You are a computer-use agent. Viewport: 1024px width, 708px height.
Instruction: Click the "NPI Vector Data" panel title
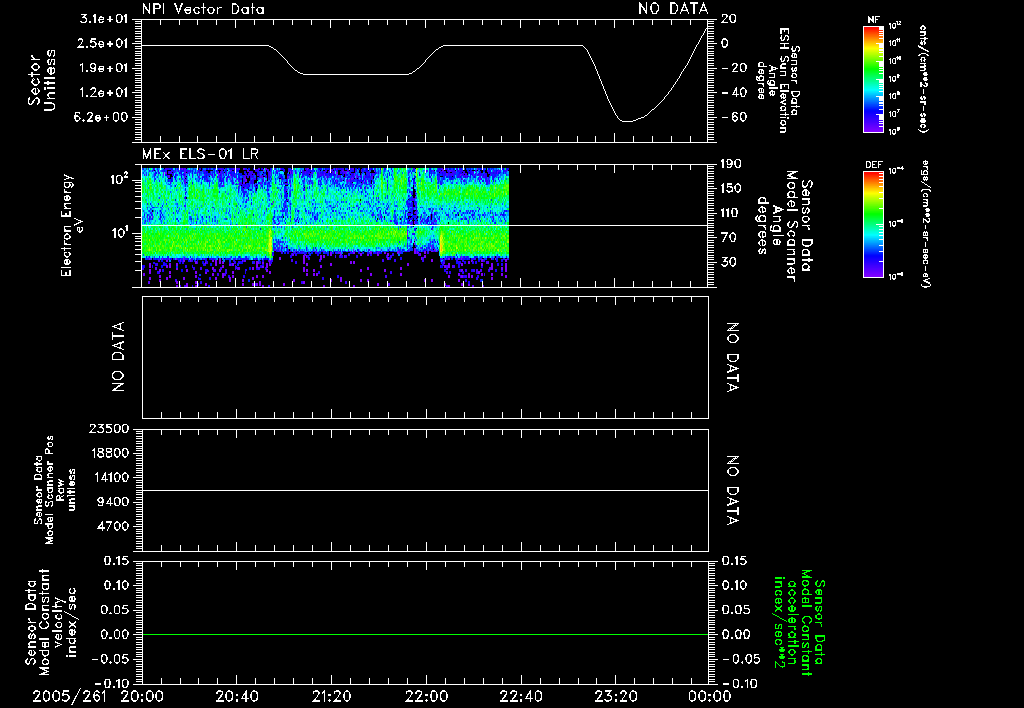[x=203, y=9]
